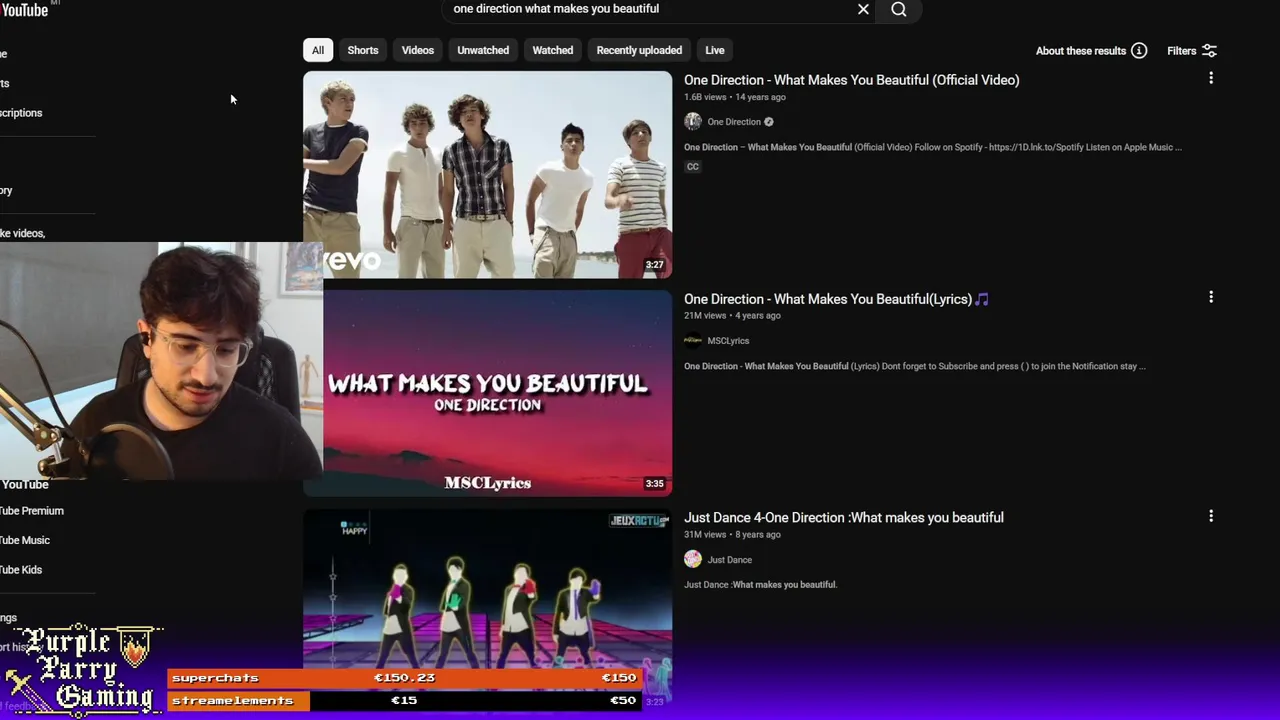Open more options for the Just Dance result
The height and width of the screenshot is (720, 1280).
[x=1211, y=516]
